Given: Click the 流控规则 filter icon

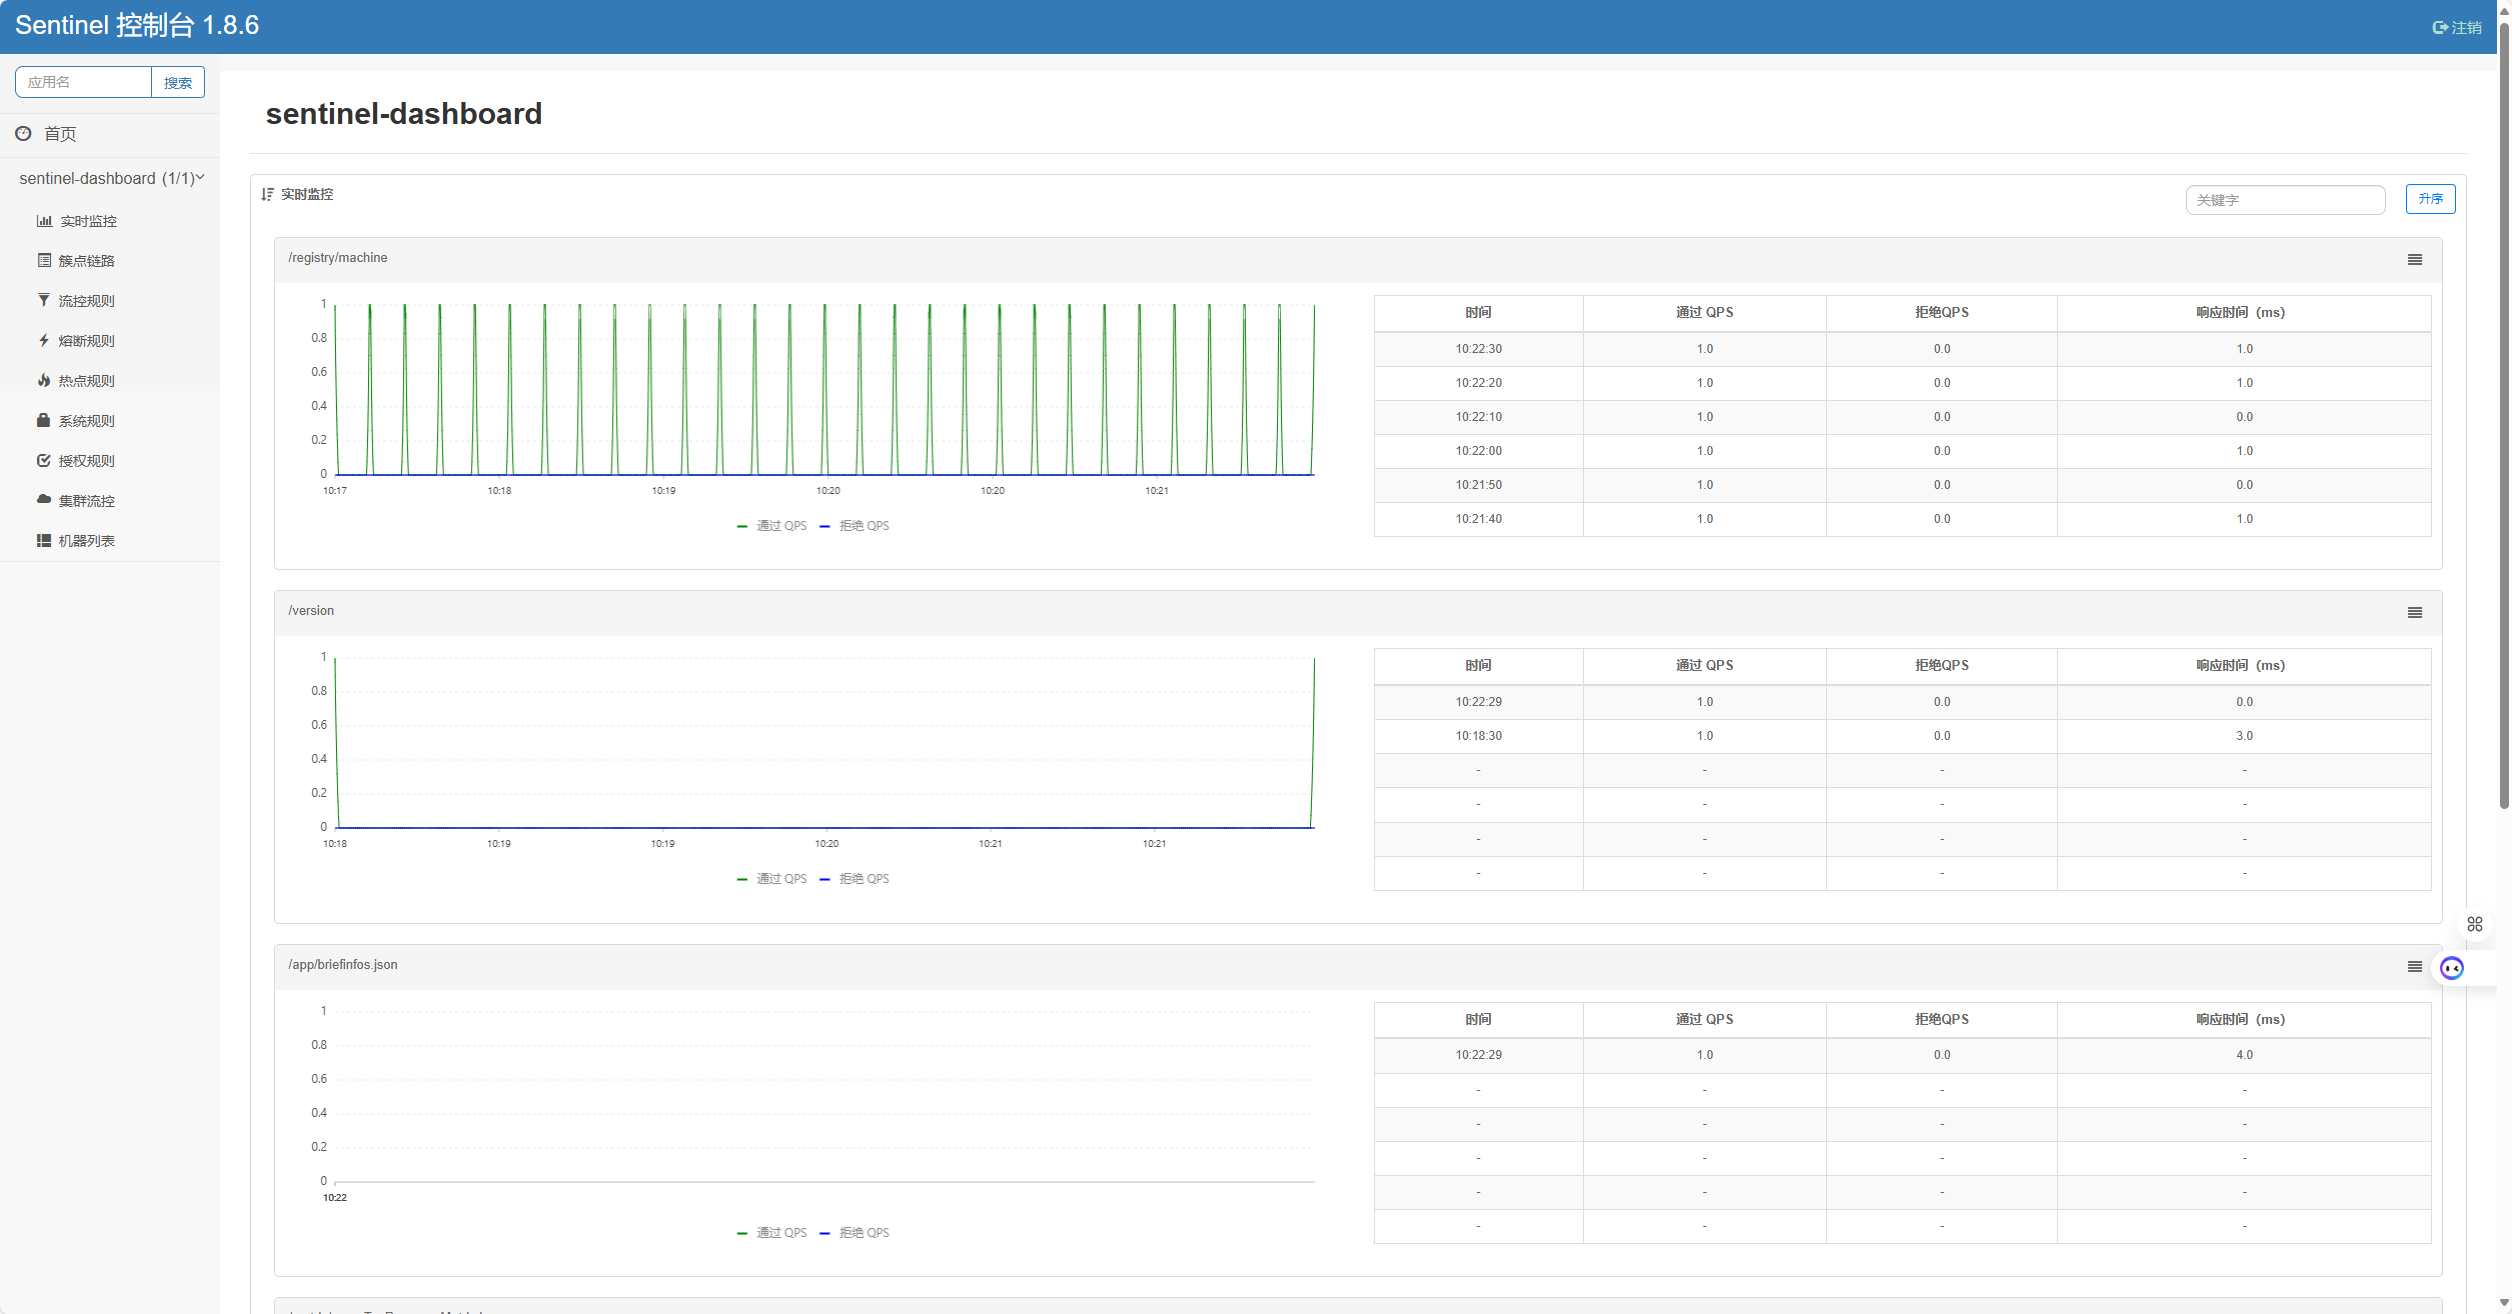Looking at the screenshot, I should (44, 301).
